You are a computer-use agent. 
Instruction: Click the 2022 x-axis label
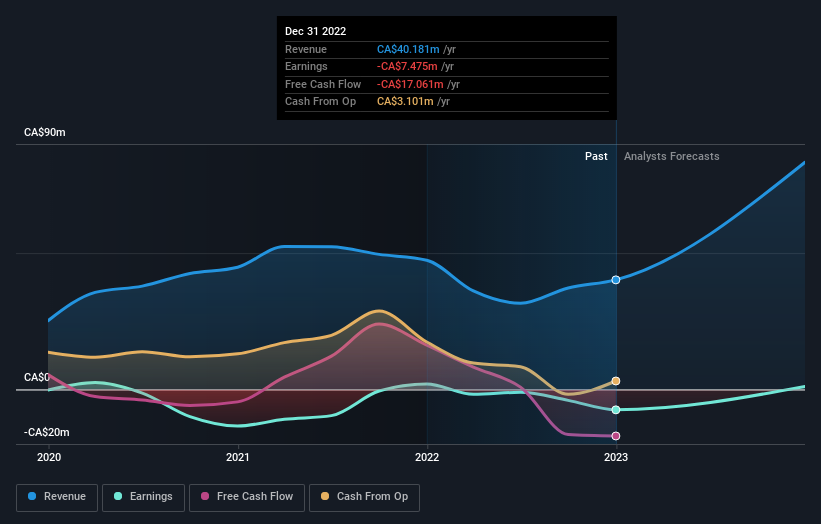[427, 458]
